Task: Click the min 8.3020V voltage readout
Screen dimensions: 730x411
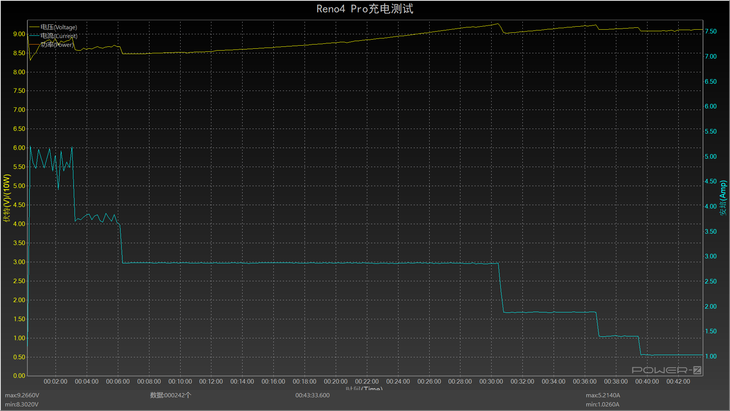Action: (25, 404)
